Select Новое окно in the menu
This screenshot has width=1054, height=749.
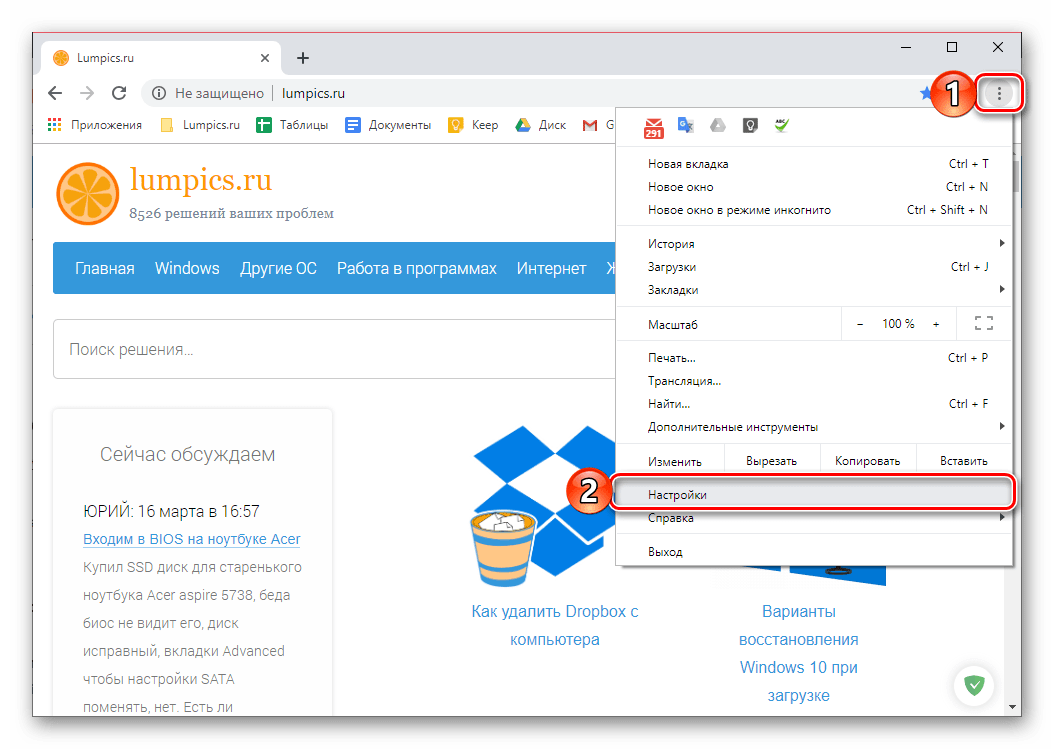click(x=814, y=187)
